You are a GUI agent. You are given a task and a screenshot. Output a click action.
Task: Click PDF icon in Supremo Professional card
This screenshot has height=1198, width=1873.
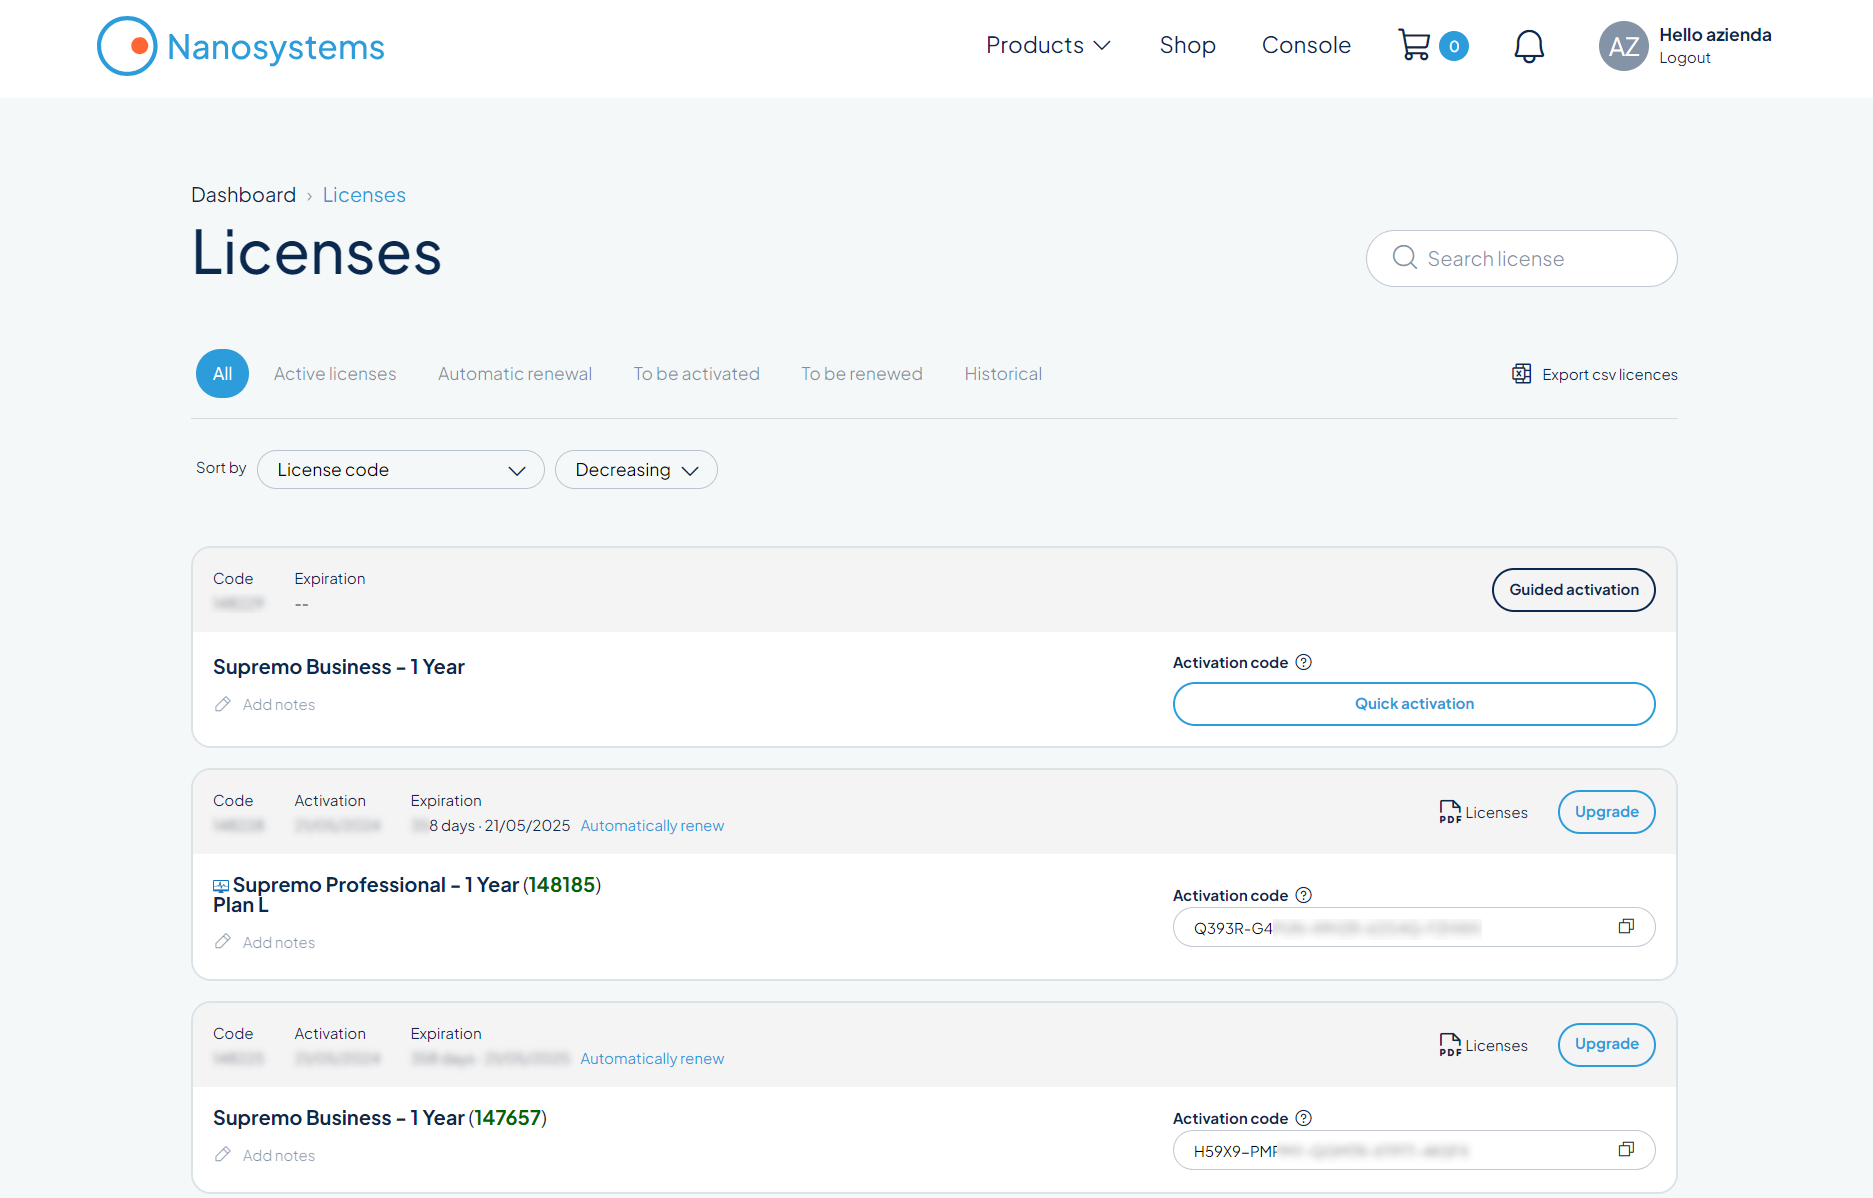click(1450, 812)
